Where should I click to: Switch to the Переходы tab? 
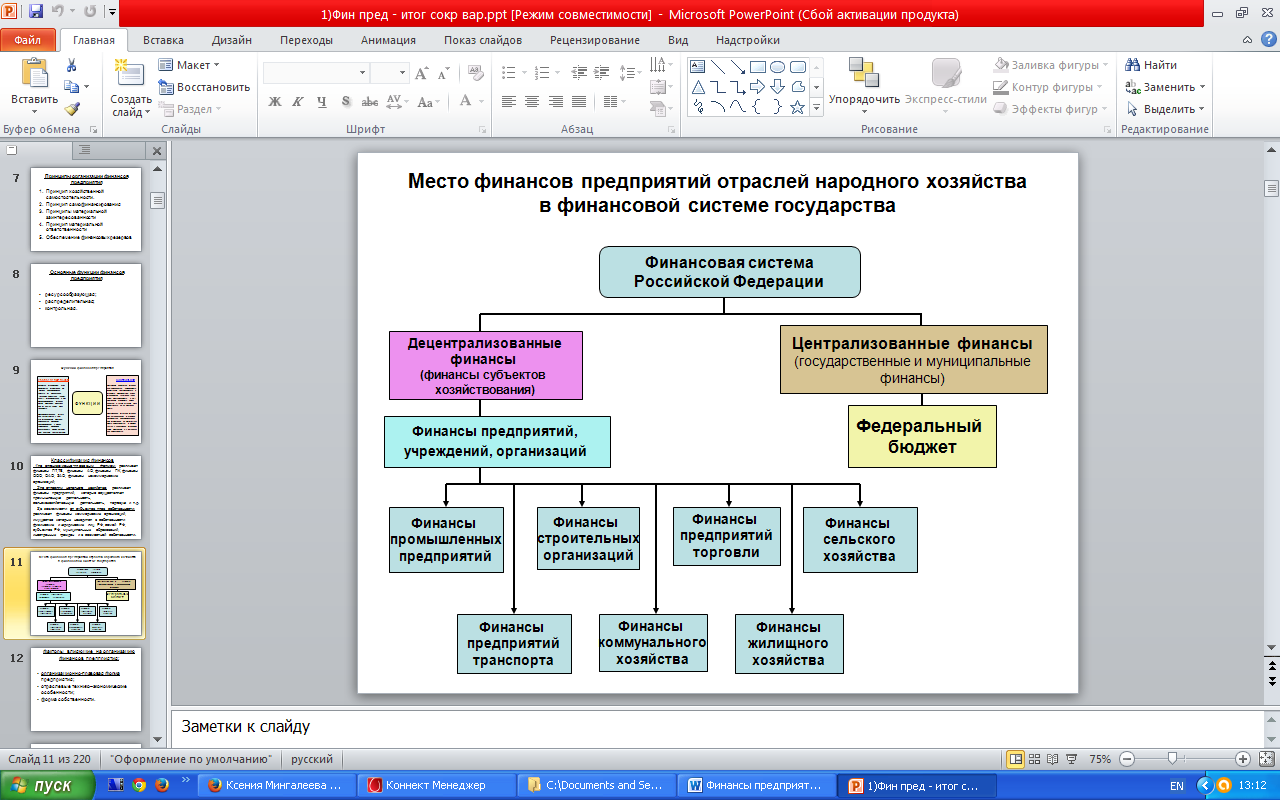(x=307, y=40)
